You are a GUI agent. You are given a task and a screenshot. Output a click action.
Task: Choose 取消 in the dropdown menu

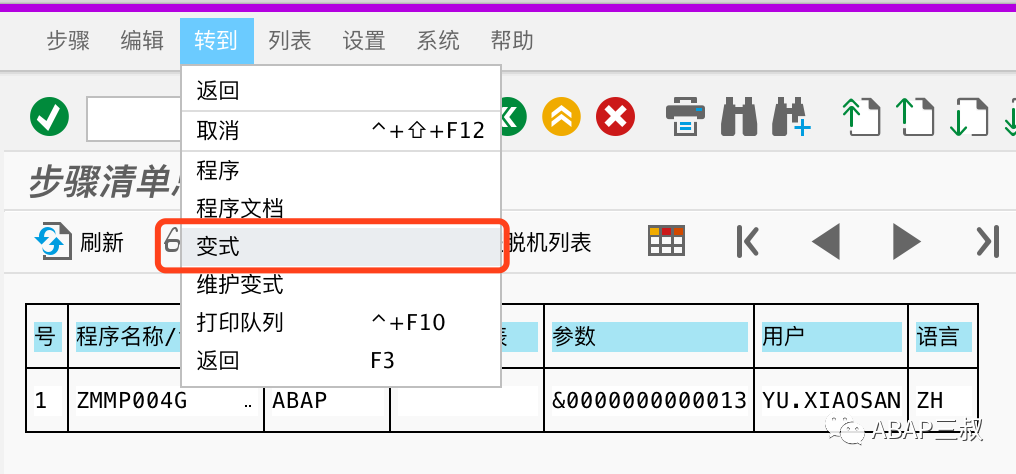click(x=341, y=131)
